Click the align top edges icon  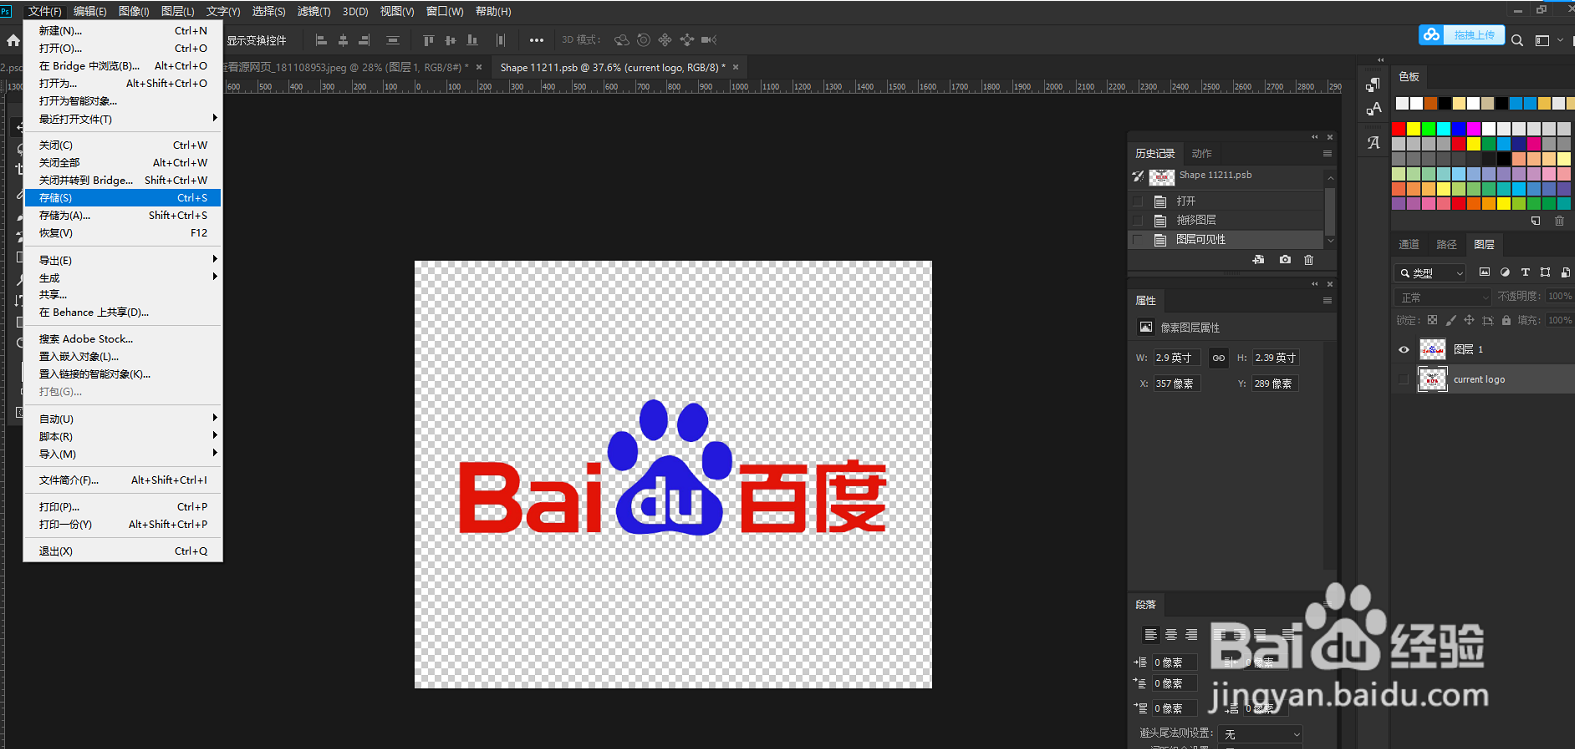pos(428,40)
